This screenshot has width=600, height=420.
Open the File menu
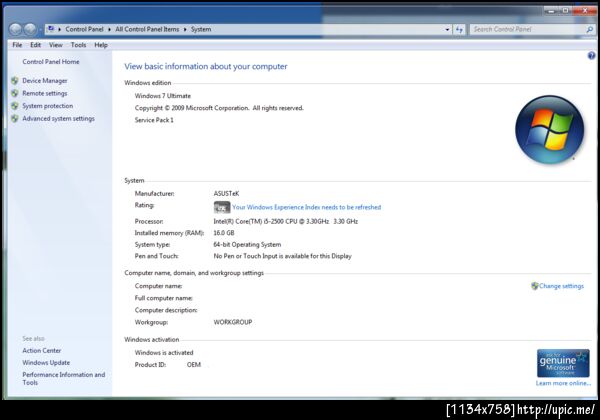tap(17, 45)
